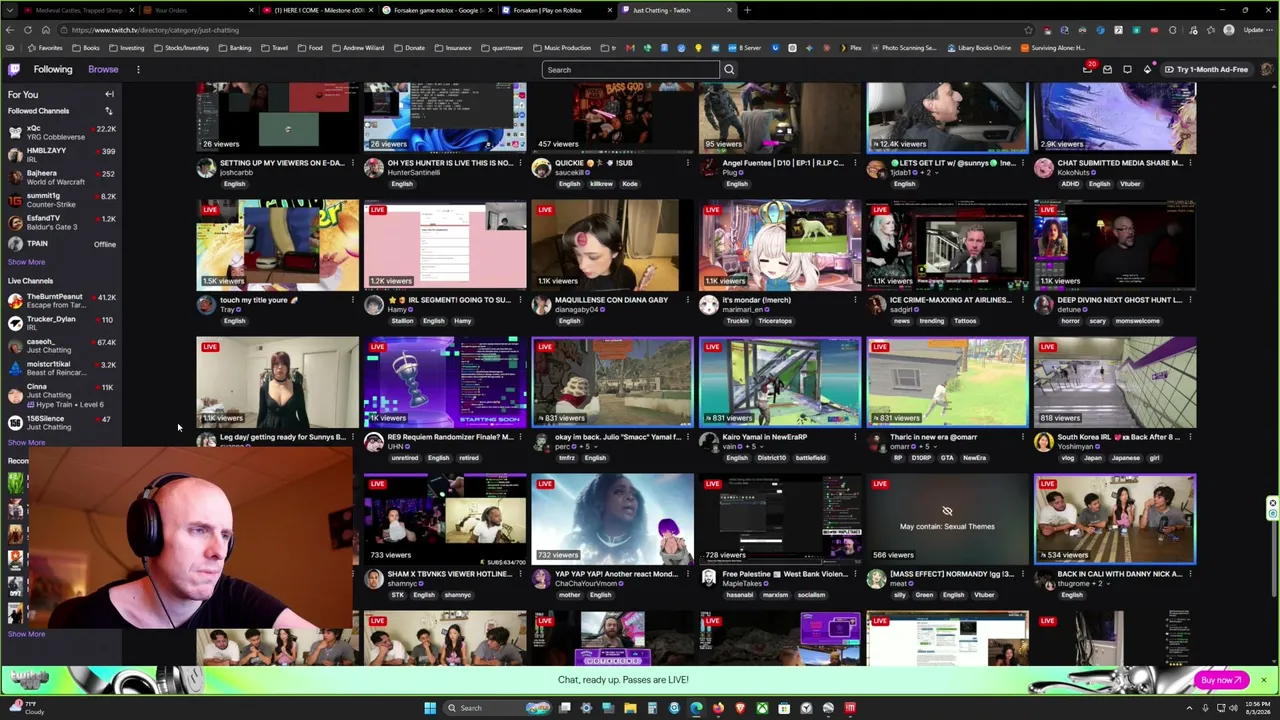This screenshot has height=720, width=1280.
Task: Open the Gmail bookmark icon
Action: 630,48
